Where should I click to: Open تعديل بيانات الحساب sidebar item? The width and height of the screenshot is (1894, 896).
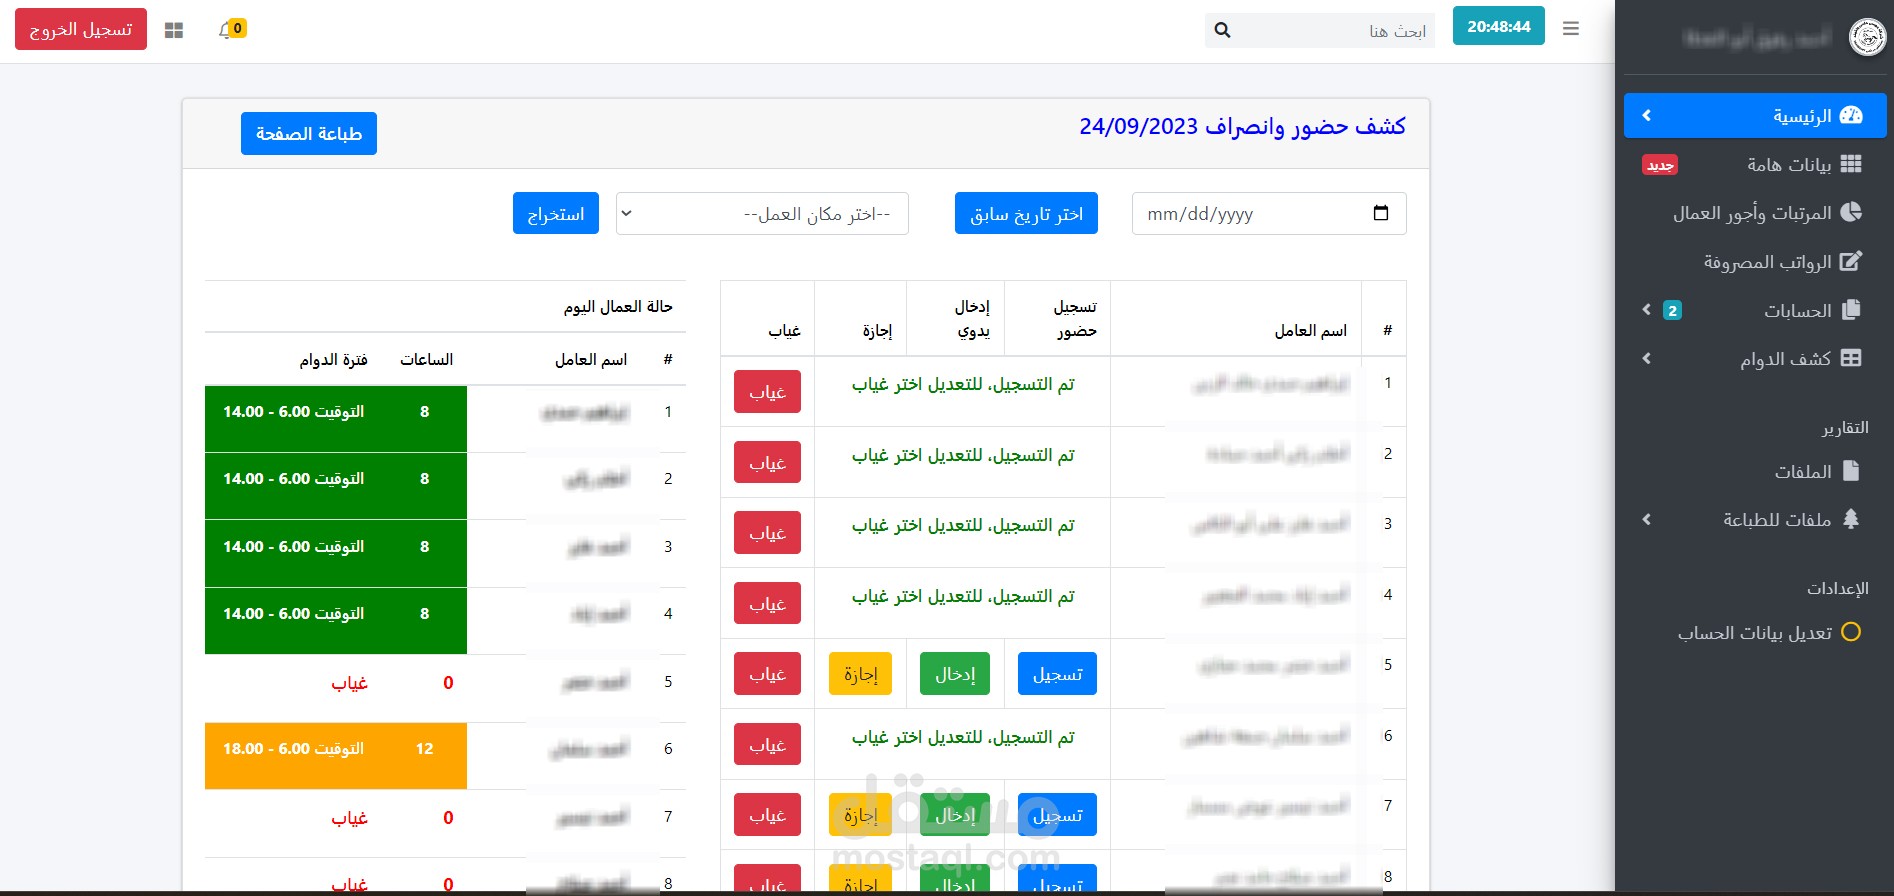pos(1755,632)
